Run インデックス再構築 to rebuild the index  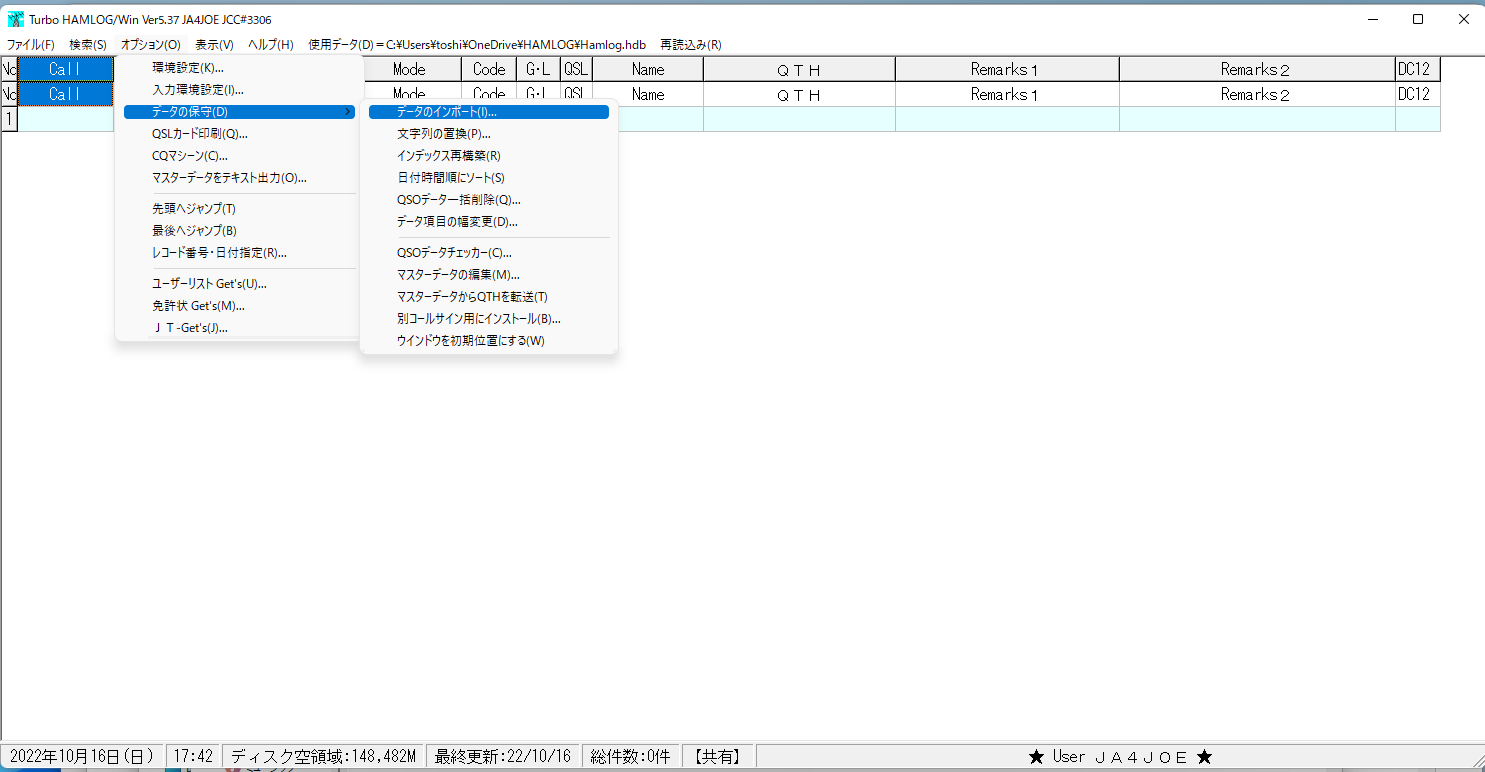[x=450, y=155]
